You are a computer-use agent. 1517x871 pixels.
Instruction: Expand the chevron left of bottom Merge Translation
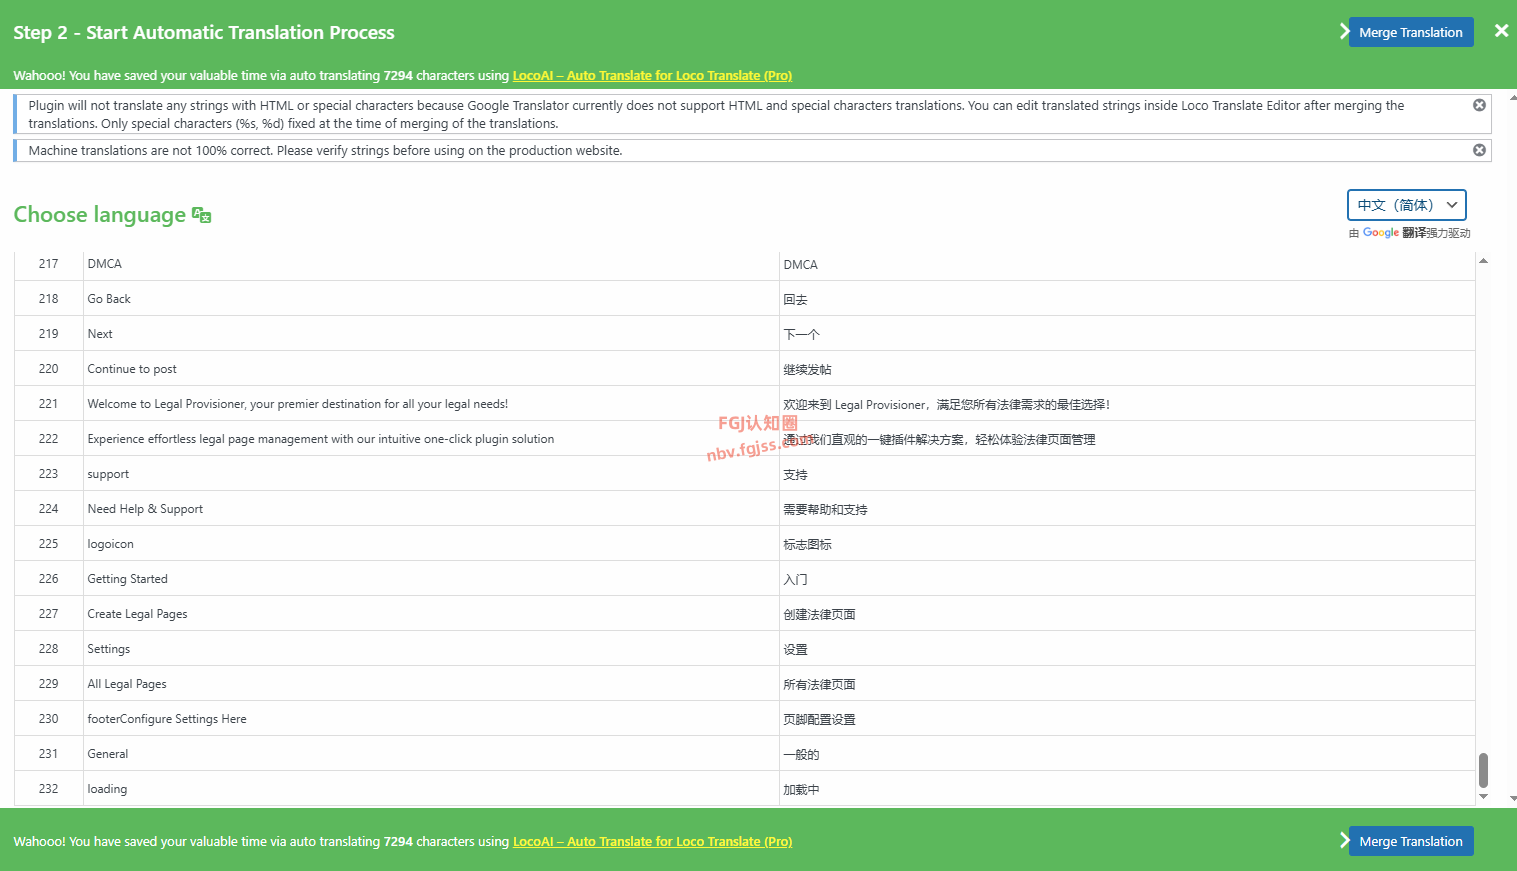pos(1344,841)
